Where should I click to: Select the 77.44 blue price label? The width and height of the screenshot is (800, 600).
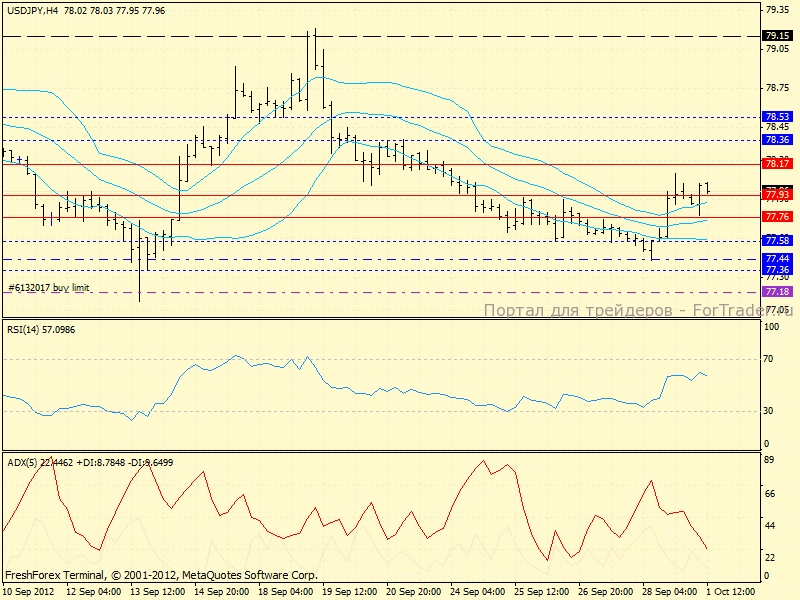click(x=777, y=259)
